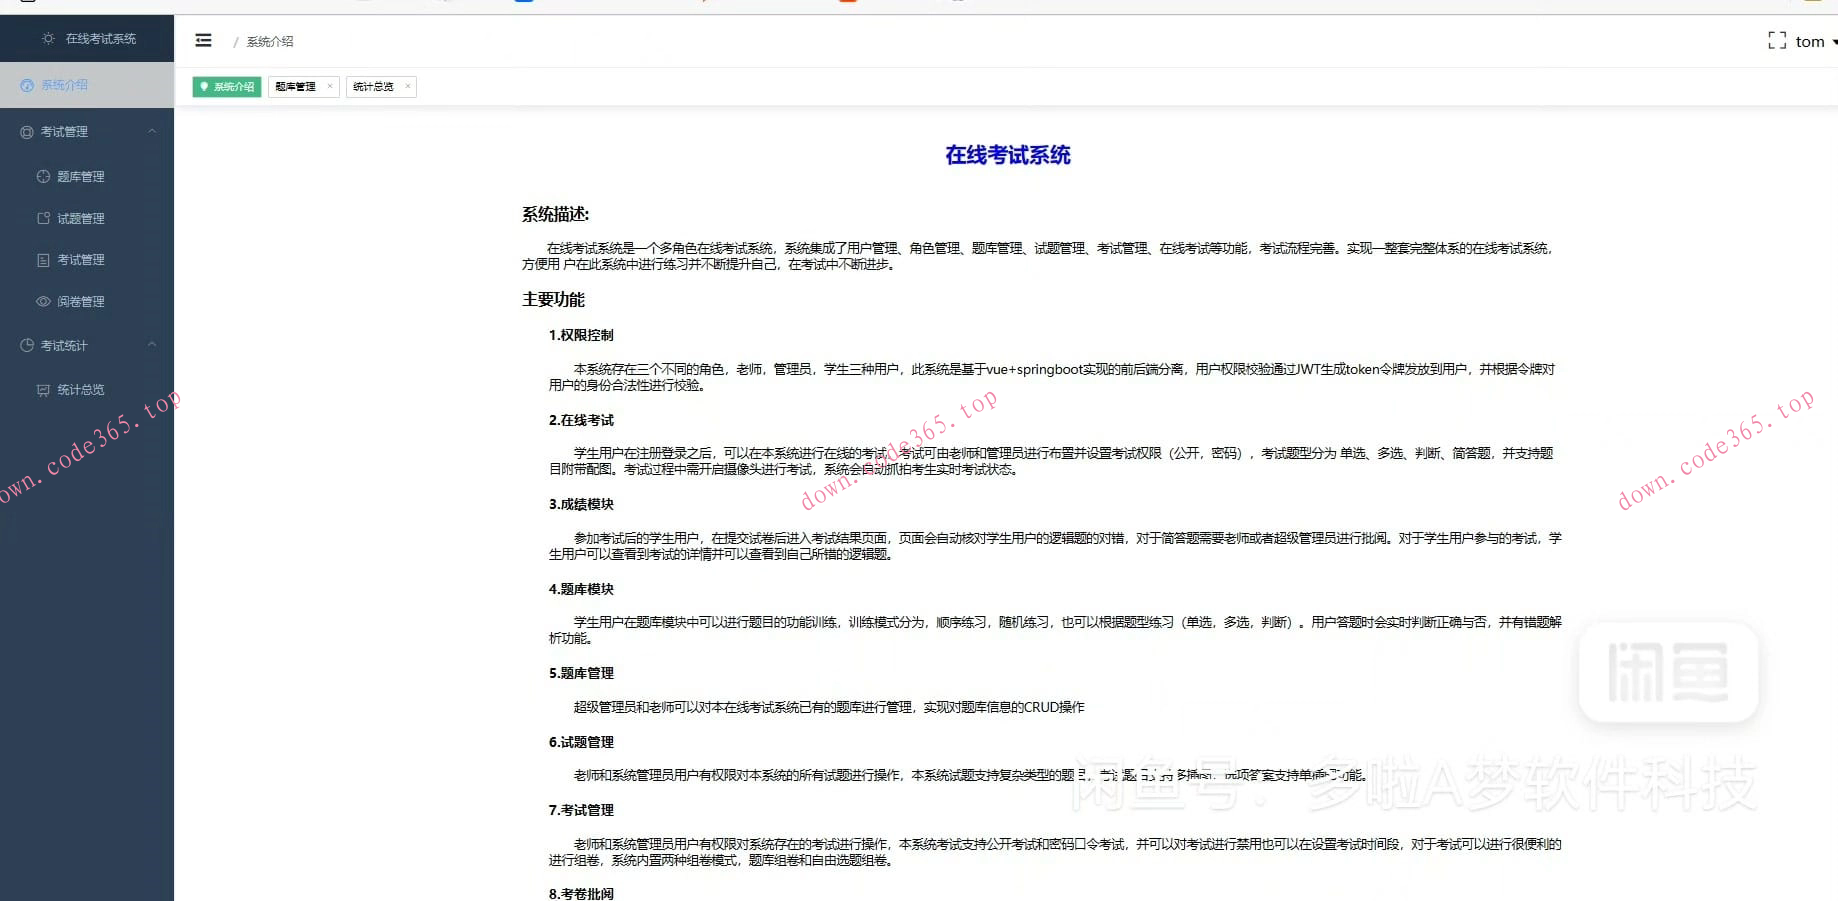Select the 题库管理 crosshair icon in sidebar
This screenshot has height=901, width=1838.
click(44, 175)
